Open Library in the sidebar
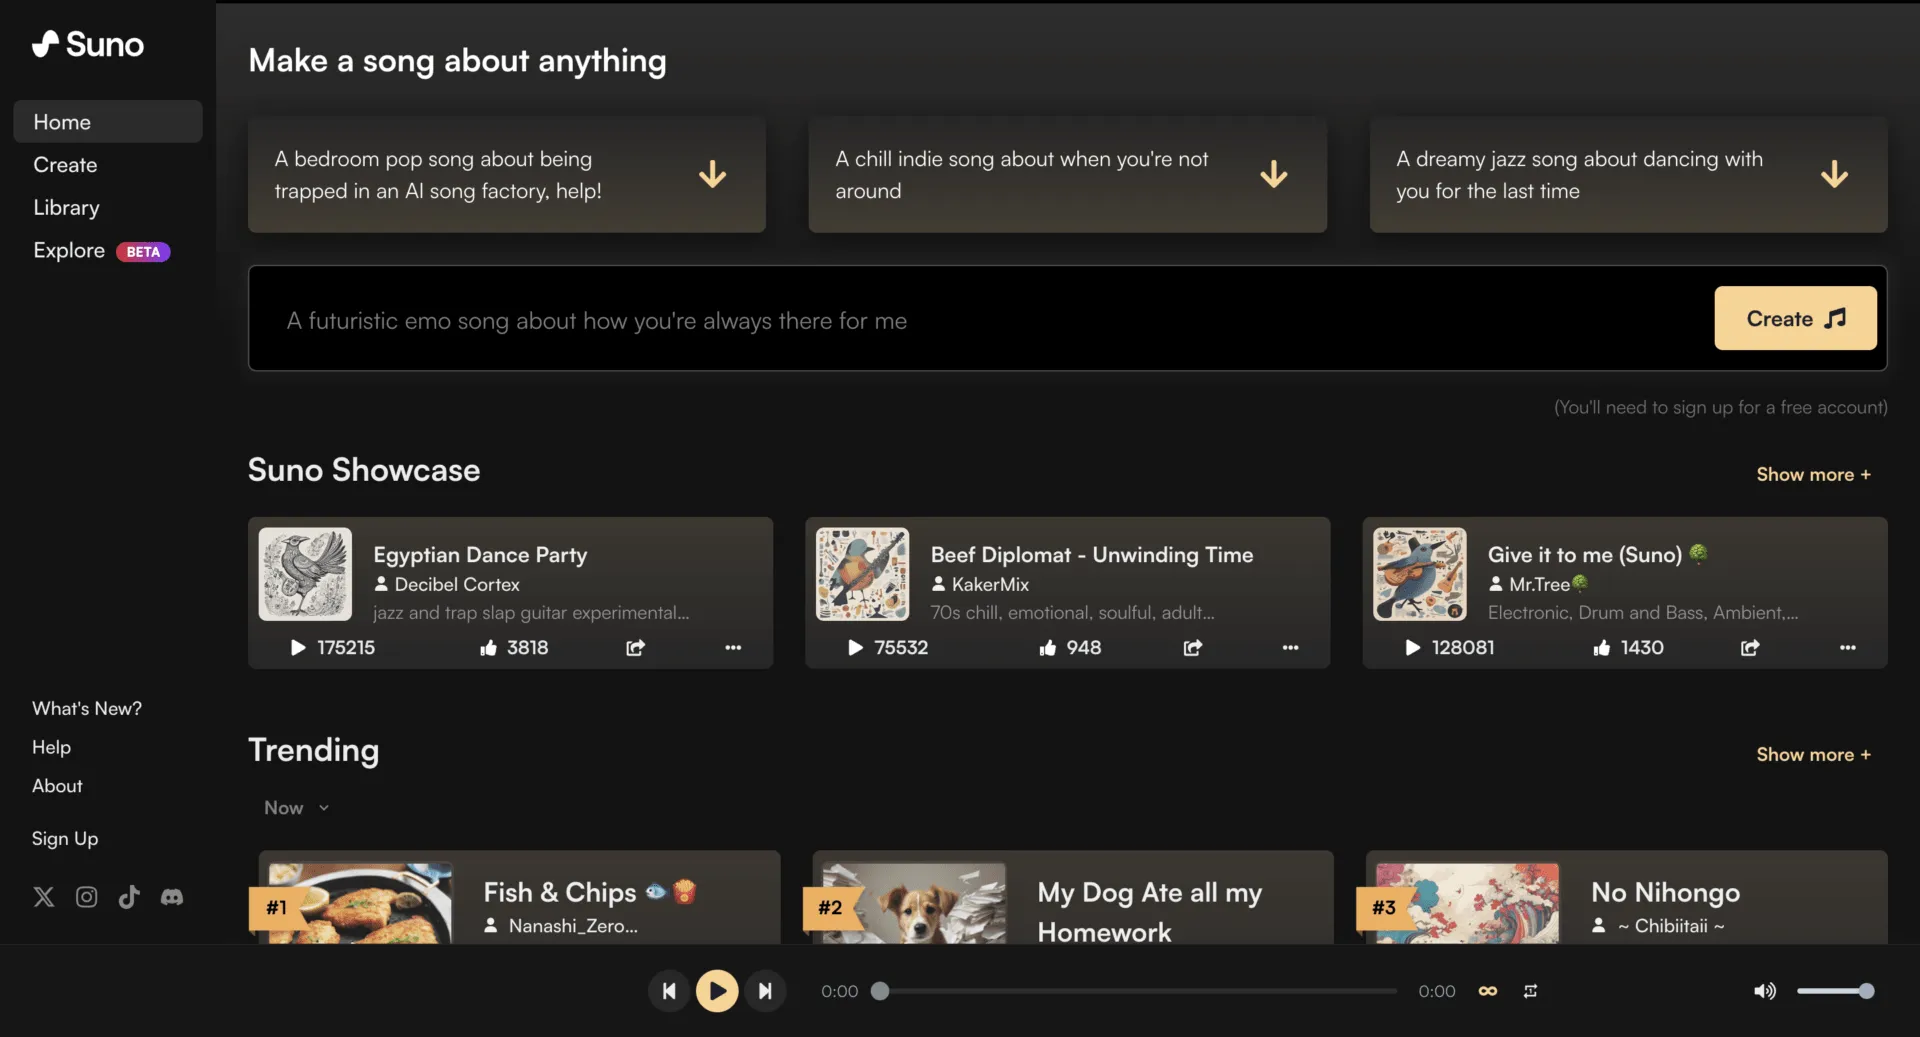Image resolution: width=1920 pixels, height=1037 pixels. pos(66,208)
